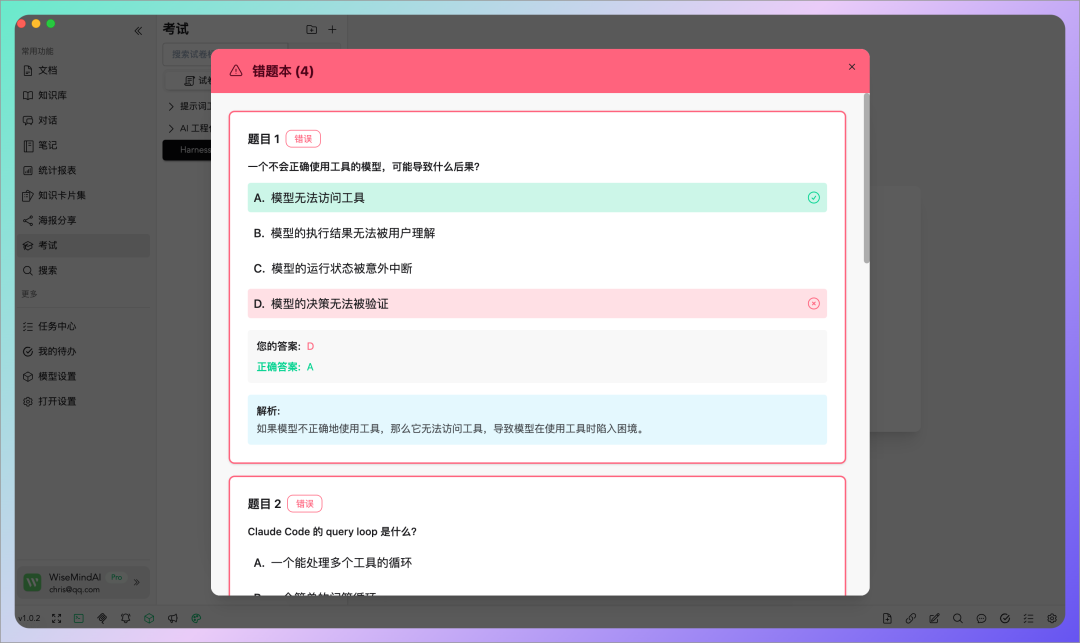Open the terminal icon in bottom bar
1080x643 pixels.
pyautogui.click(x=79, y=618)
